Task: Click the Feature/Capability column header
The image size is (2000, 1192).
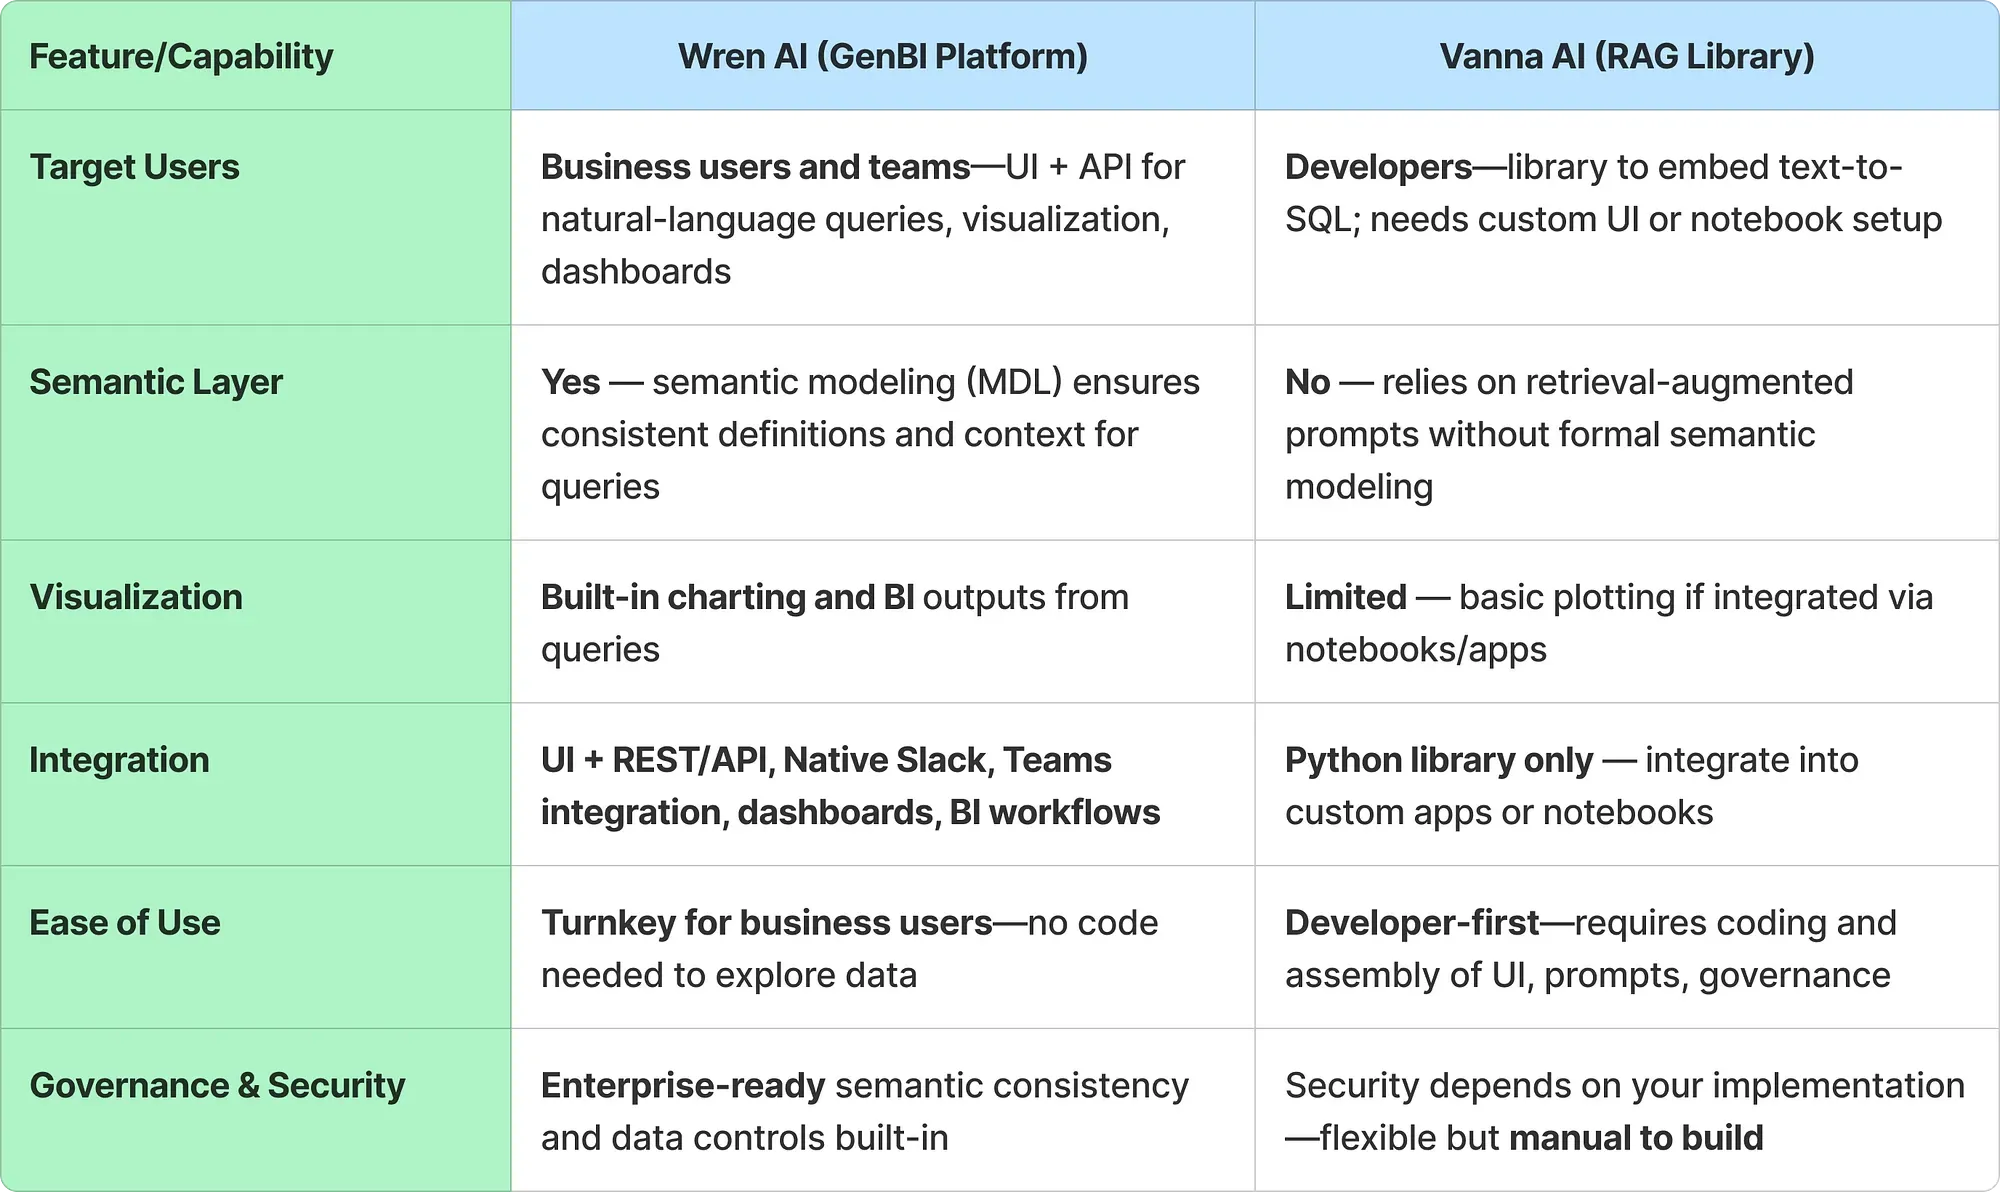Action: tap(181, 56)
